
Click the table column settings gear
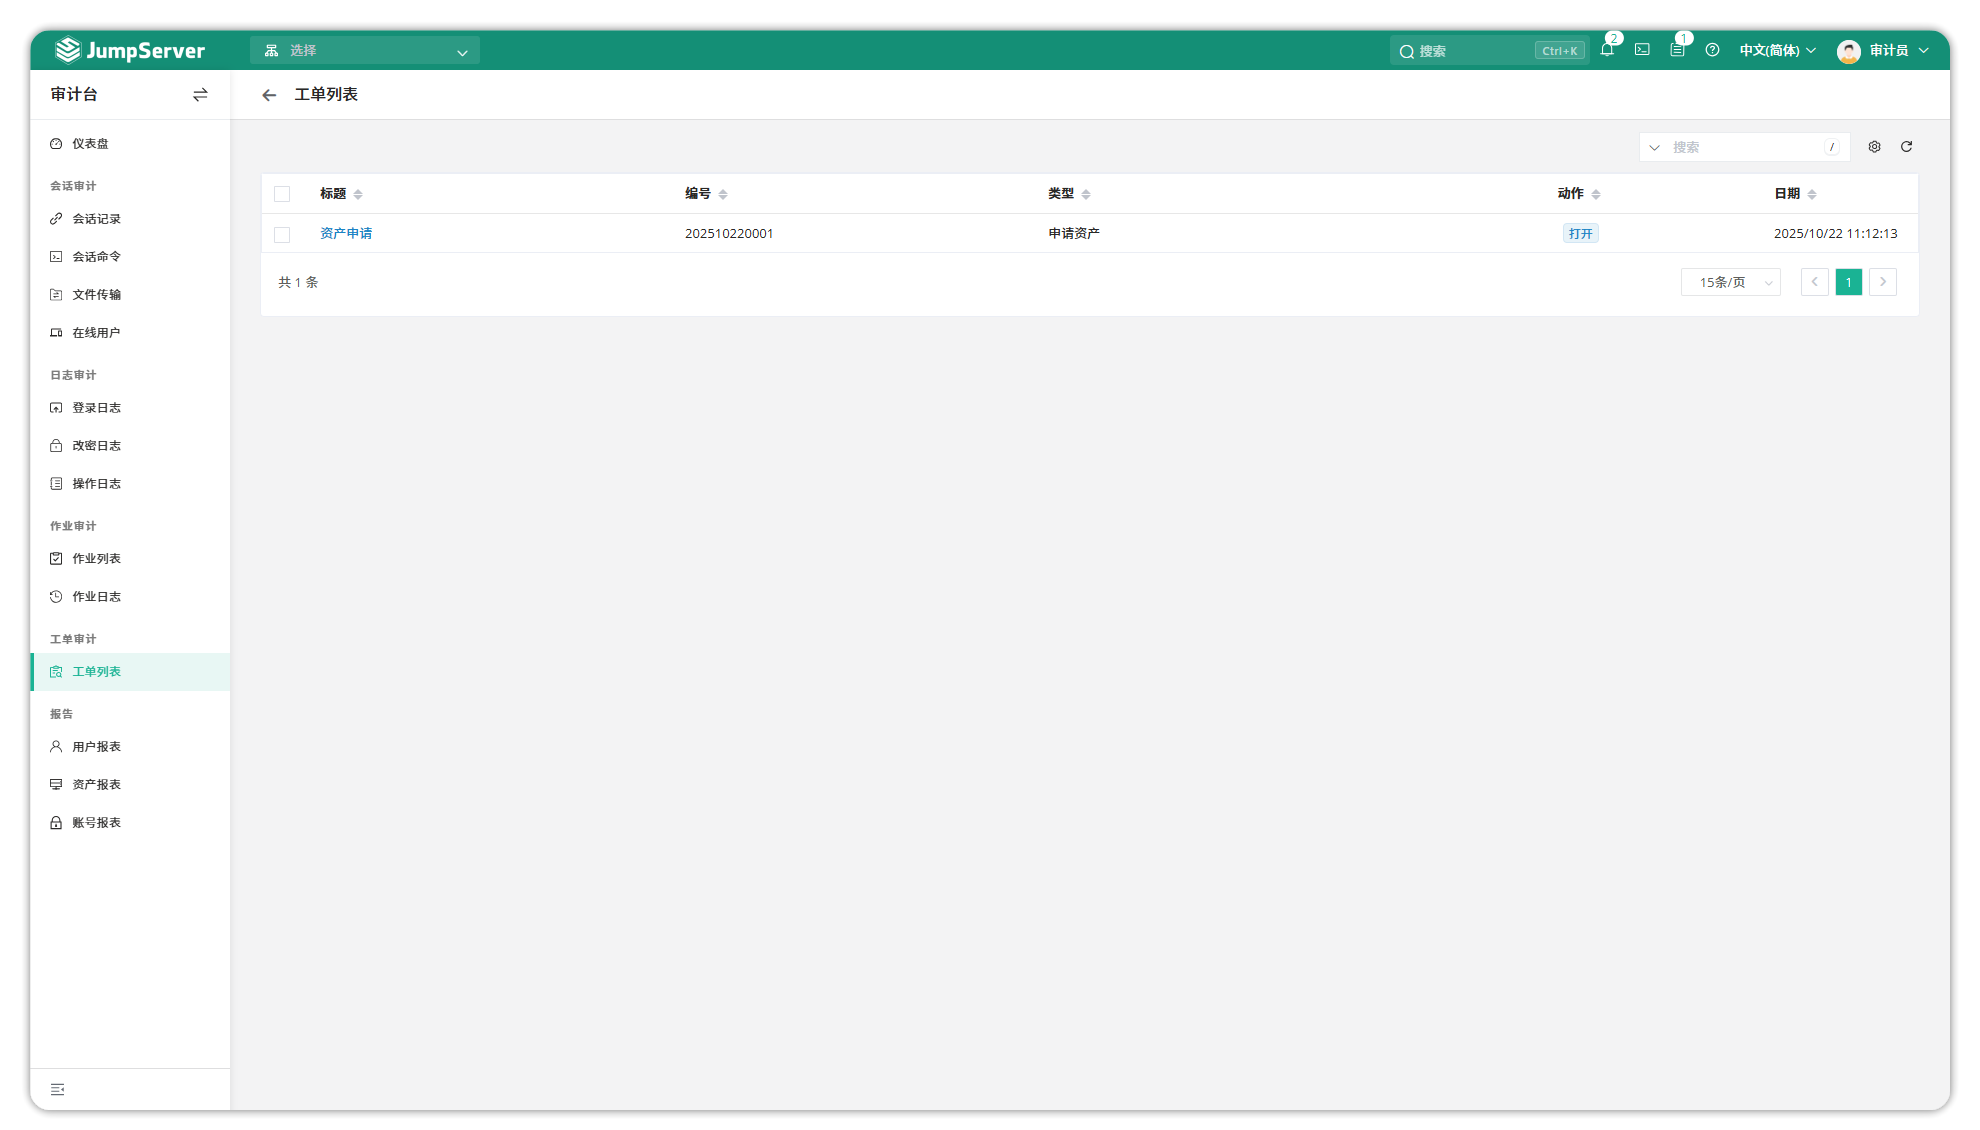[x=1874, y=147]
